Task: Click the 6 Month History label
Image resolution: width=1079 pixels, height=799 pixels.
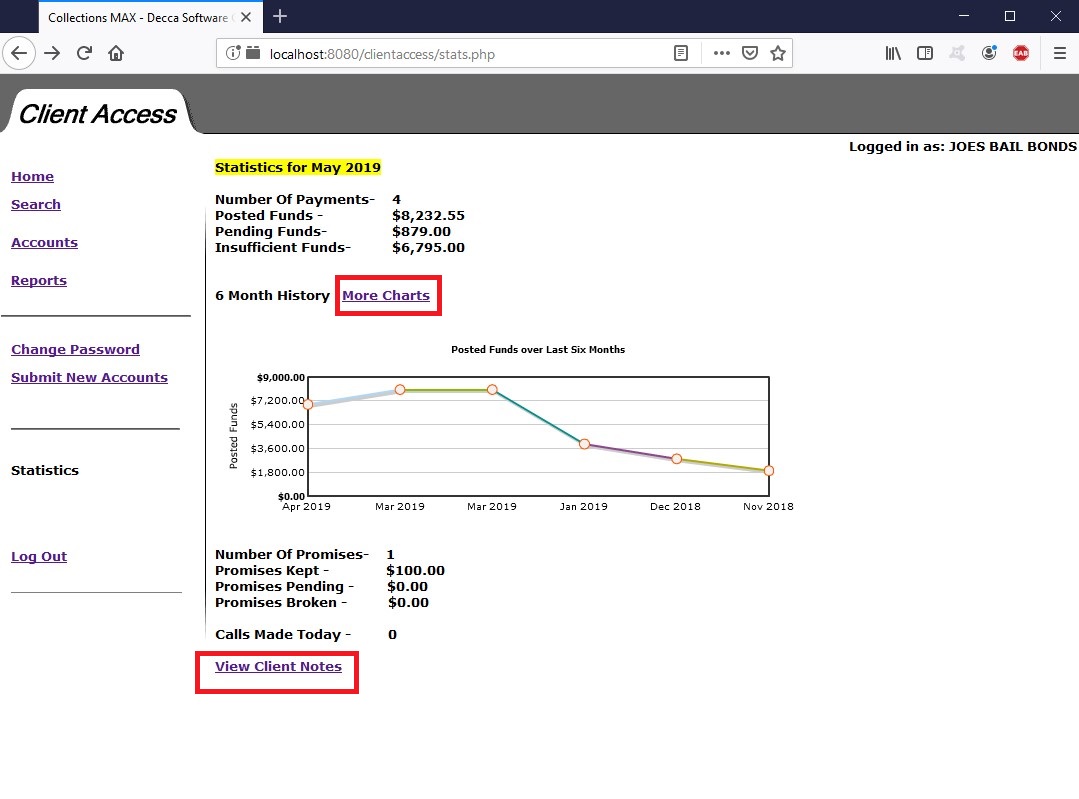Action: [272, 295]
